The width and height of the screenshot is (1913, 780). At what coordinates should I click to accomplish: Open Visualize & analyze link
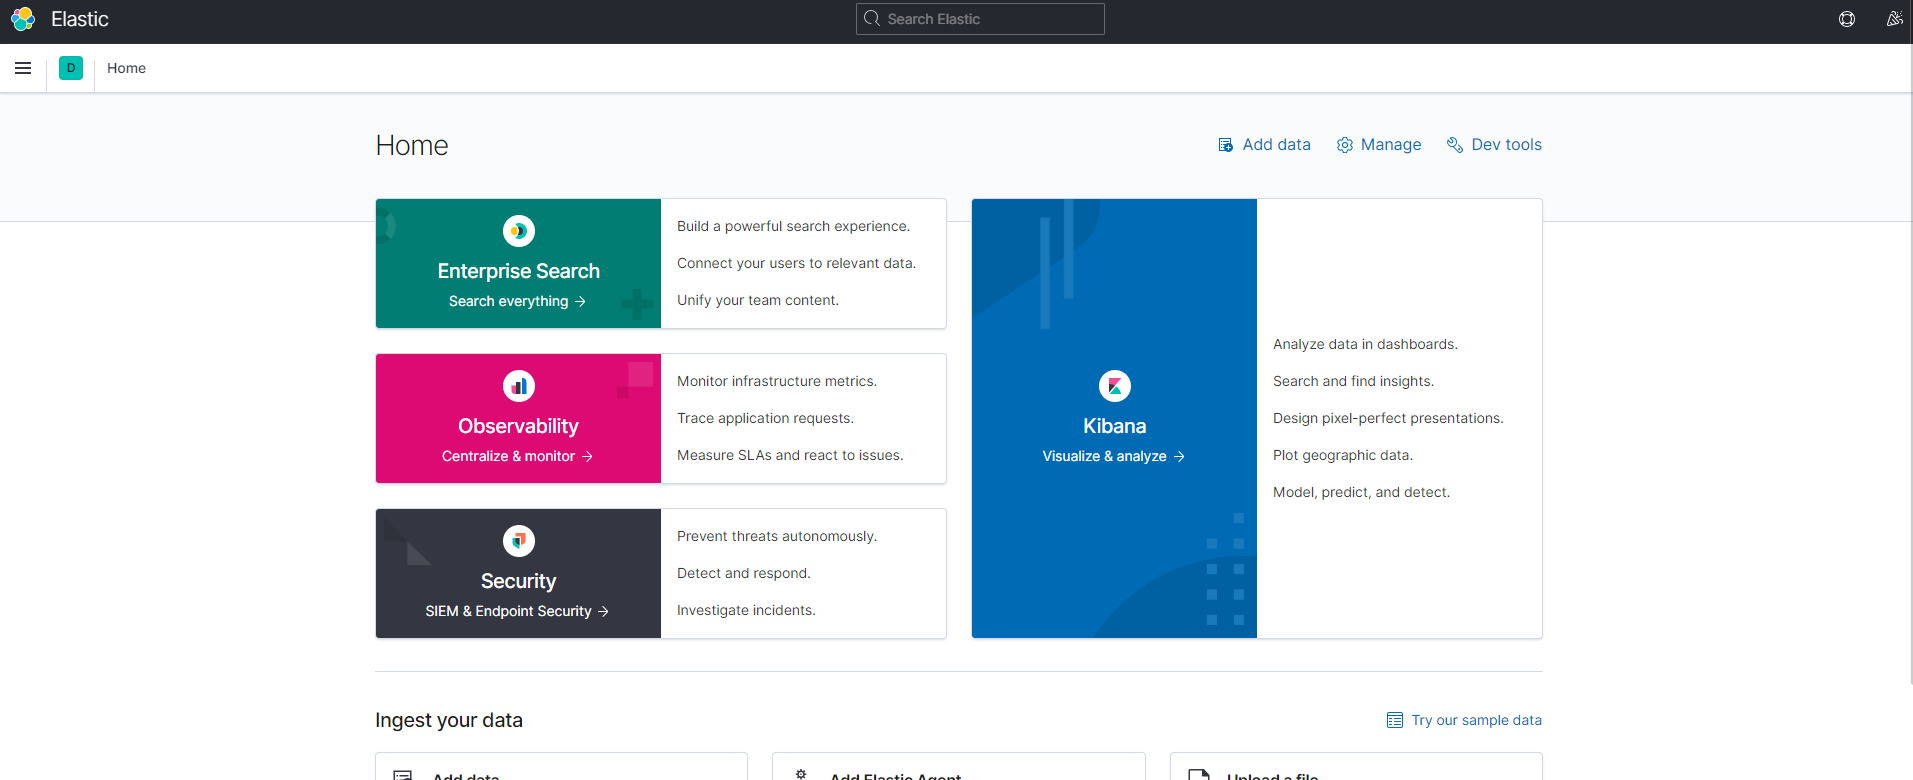pos(1113,456)
